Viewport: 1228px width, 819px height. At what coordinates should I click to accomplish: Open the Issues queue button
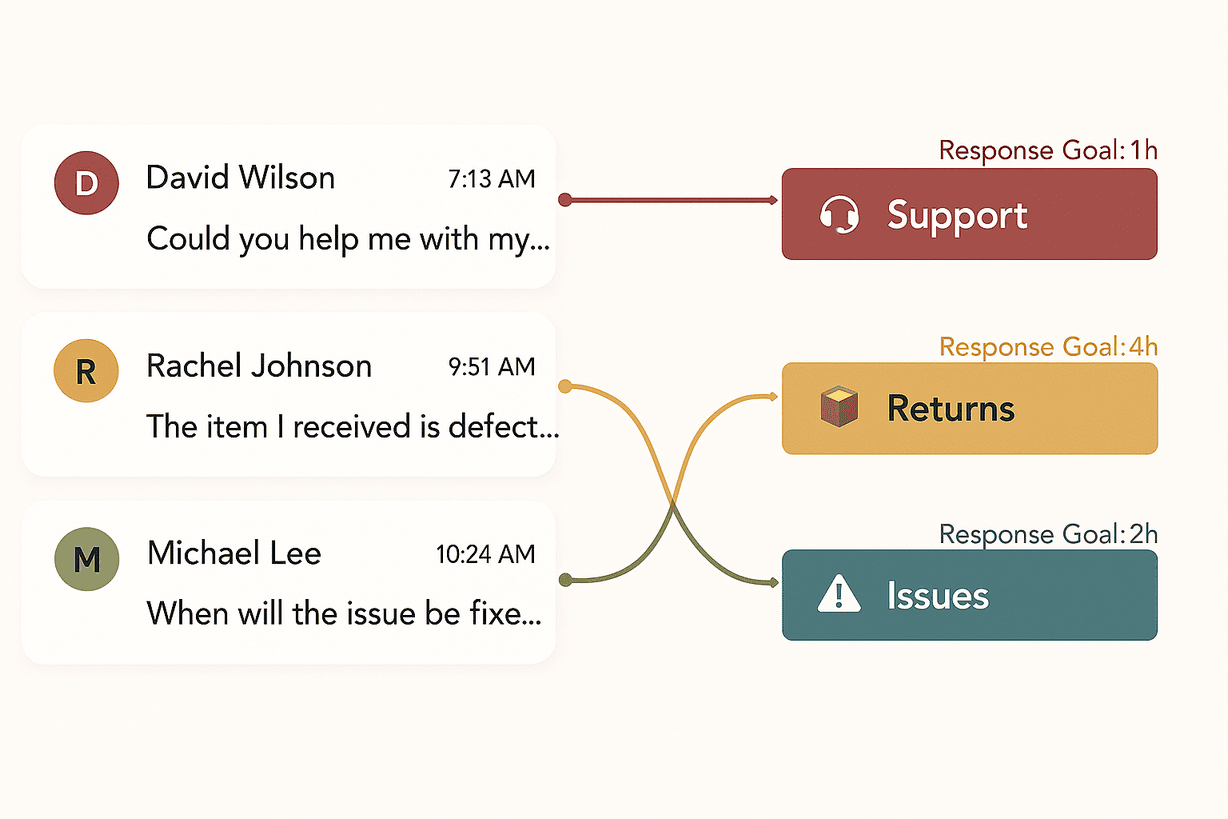(968, 595)
